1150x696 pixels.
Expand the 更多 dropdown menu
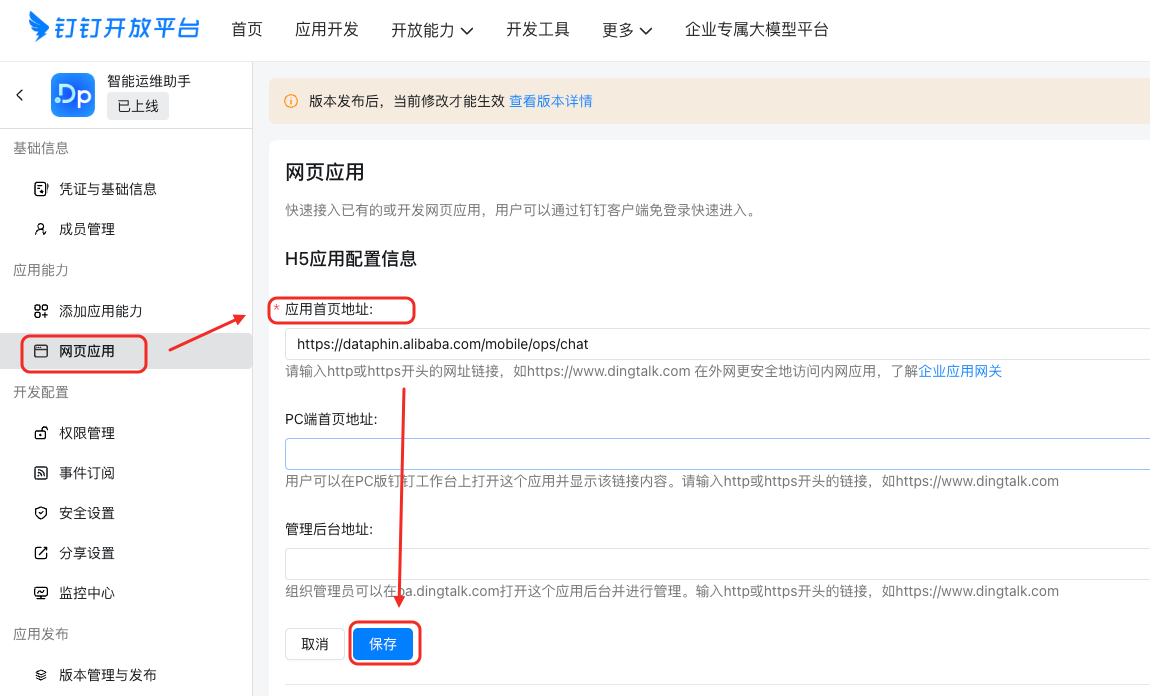point(627,30)
